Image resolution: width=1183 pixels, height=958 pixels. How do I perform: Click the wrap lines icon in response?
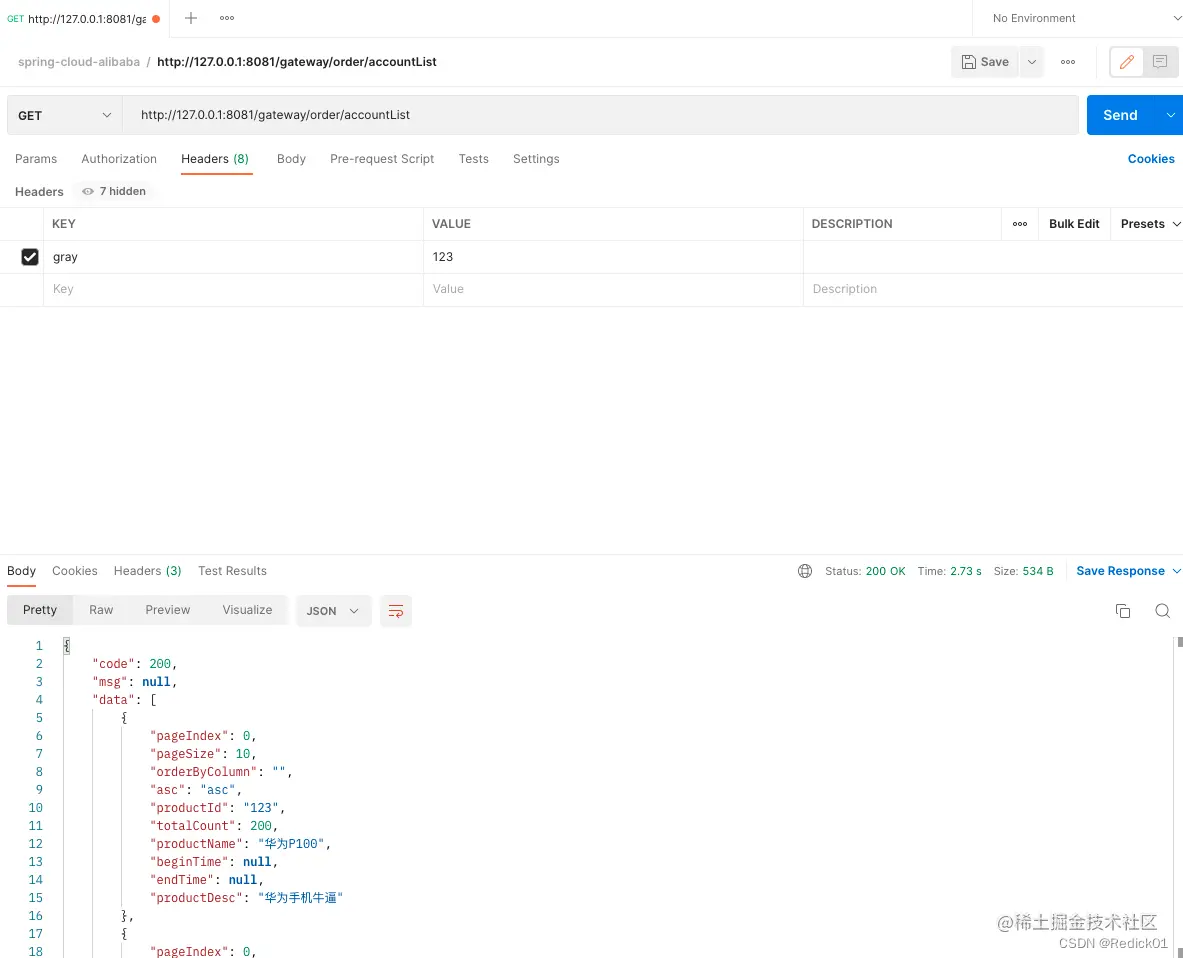point(395,611)
